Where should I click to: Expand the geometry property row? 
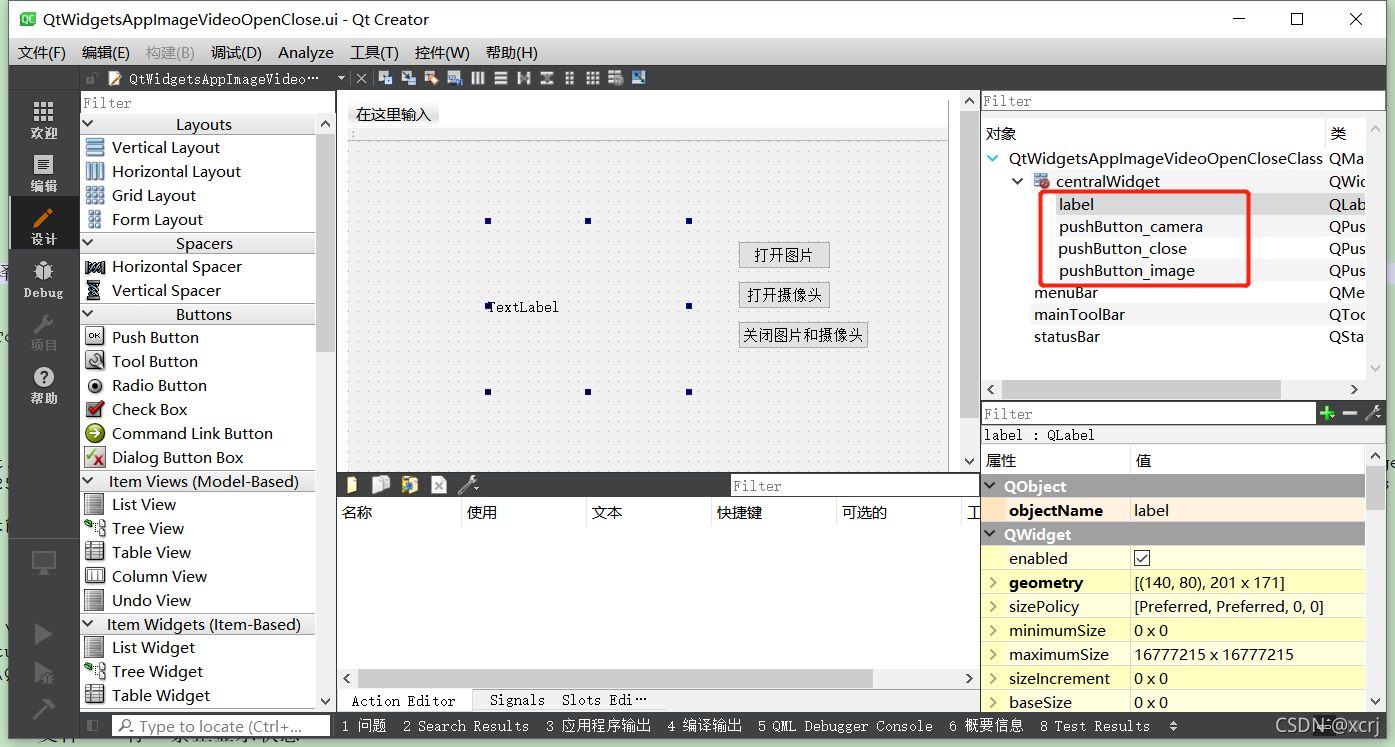coord(993,582)
